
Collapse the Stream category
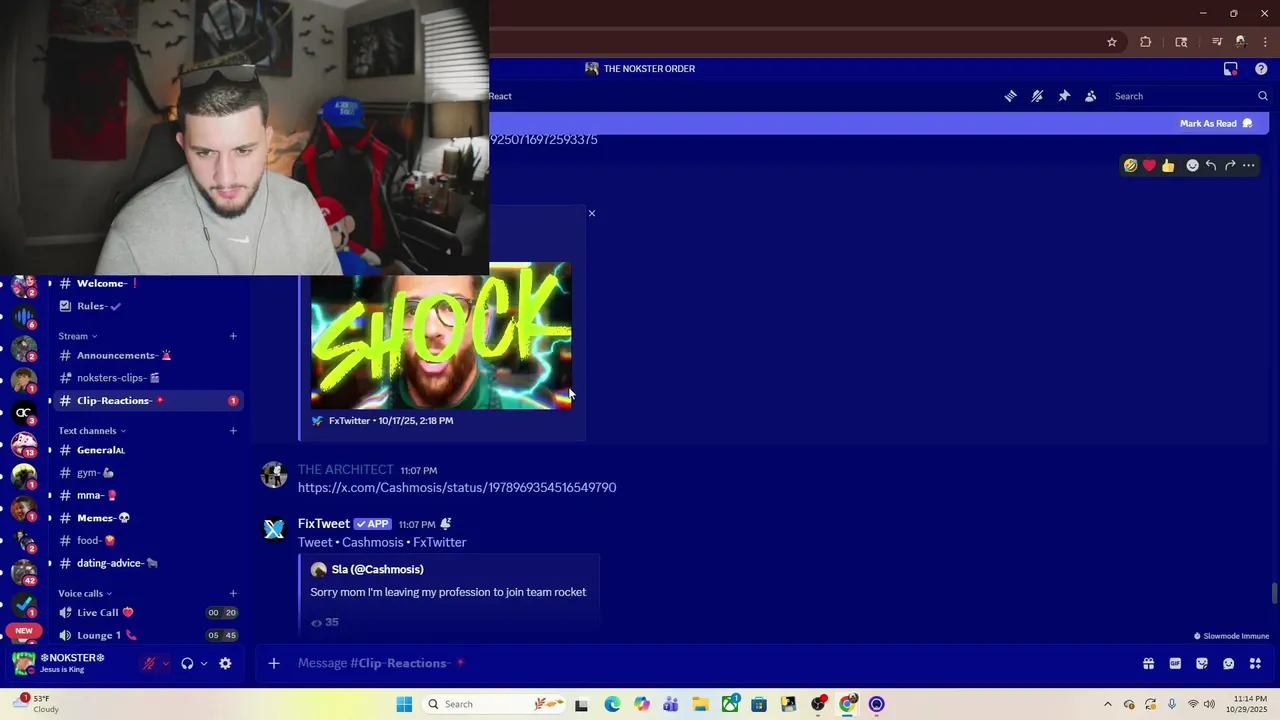click(77, 336)
